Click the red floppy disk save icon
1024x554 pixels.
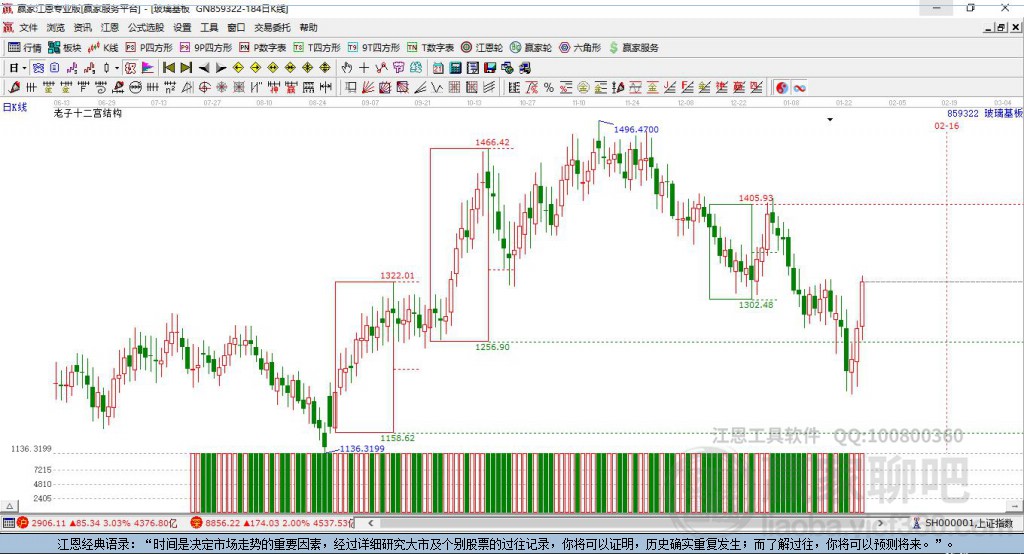[x=490, y=68]
